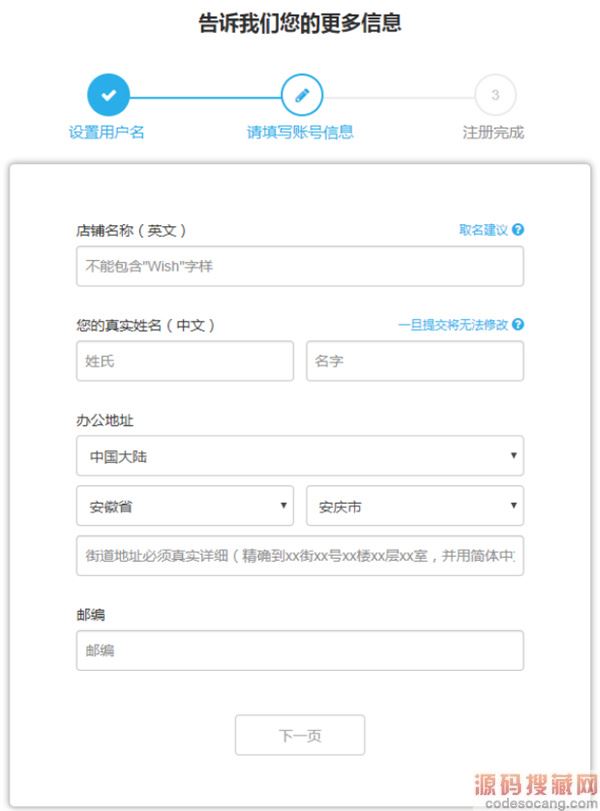
Task: Expand the 安徽省 province dropdown
Action: tap(185, 505)
